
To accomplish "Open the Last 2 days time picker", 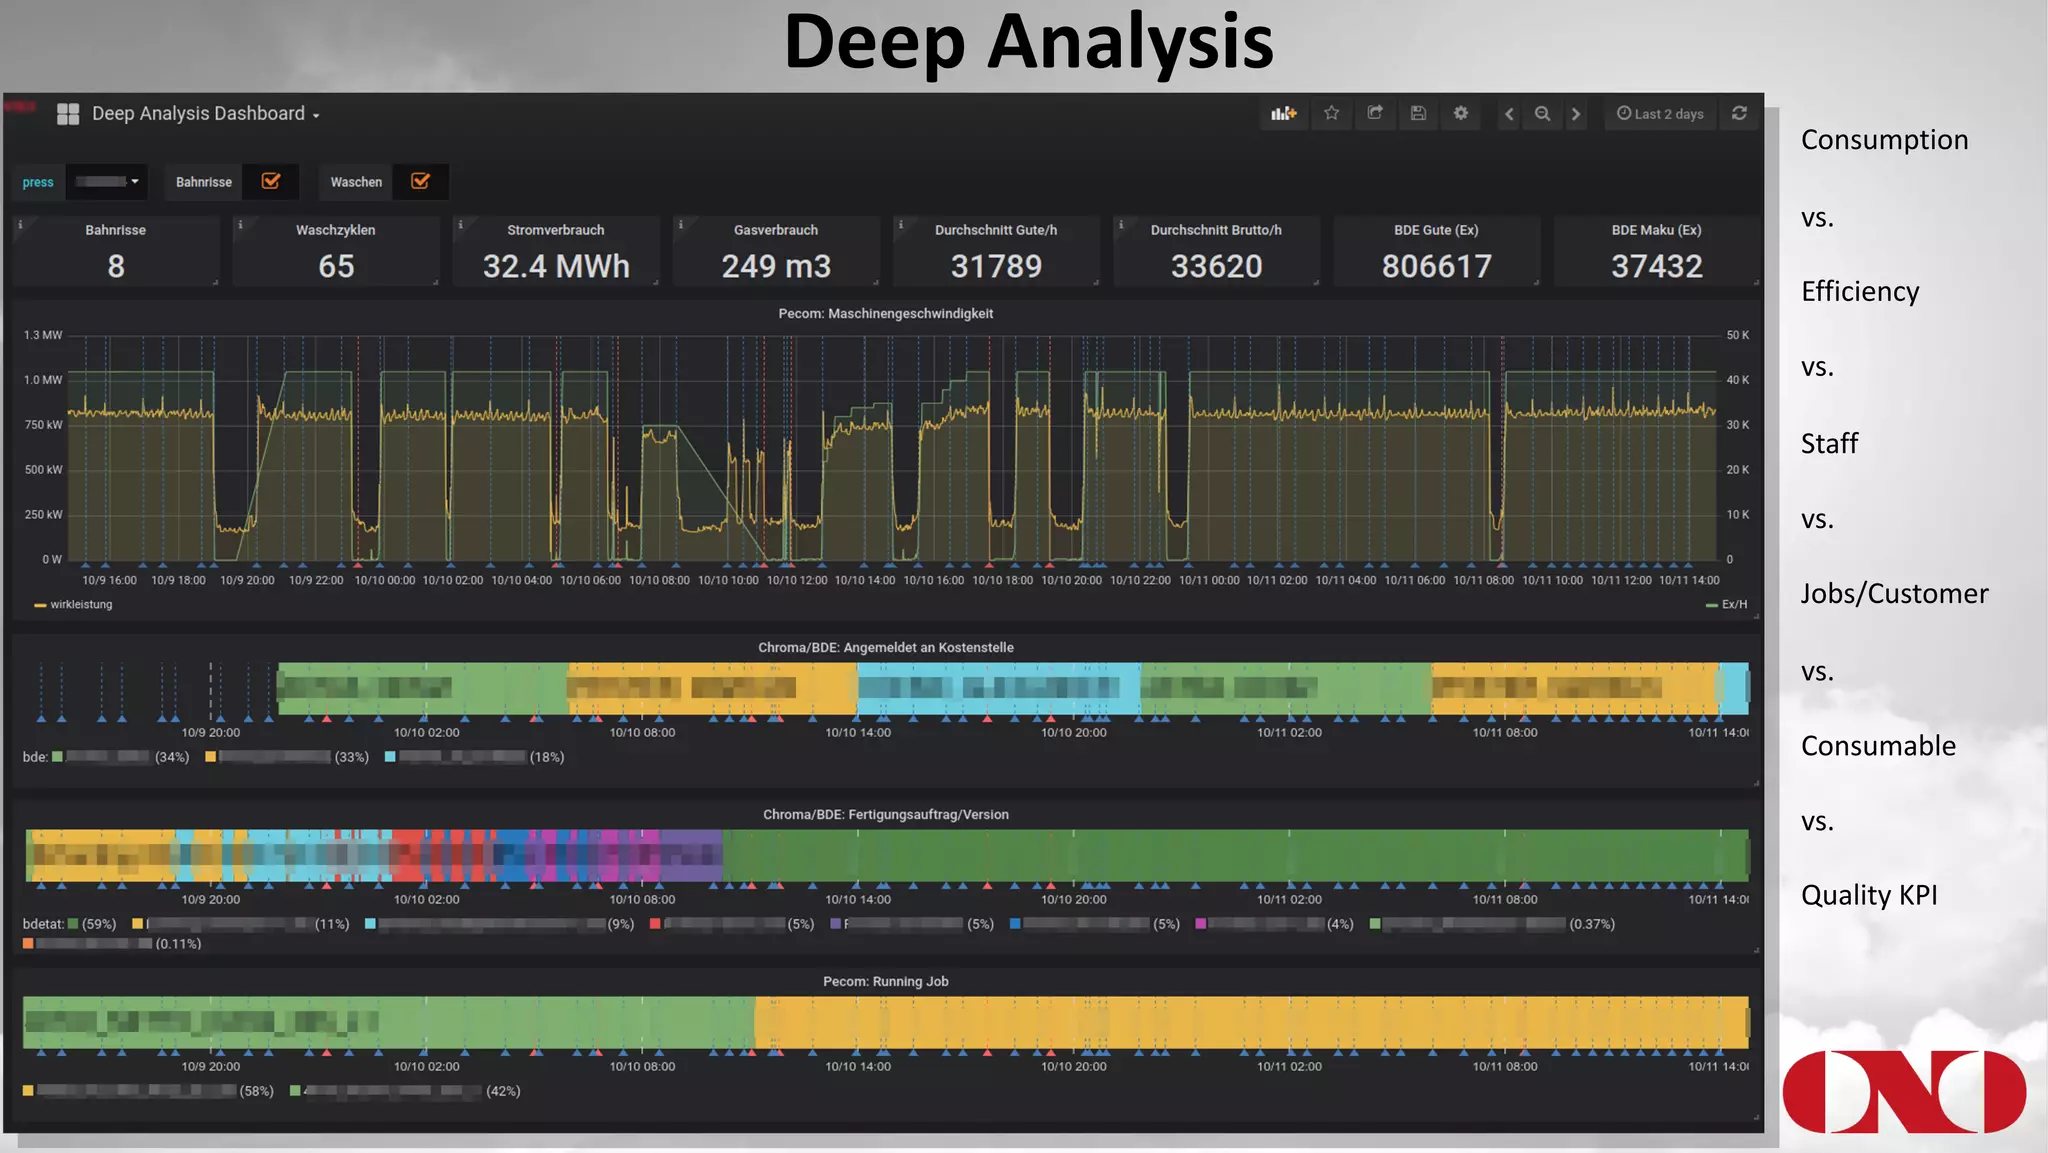I will coord(1660,114).
